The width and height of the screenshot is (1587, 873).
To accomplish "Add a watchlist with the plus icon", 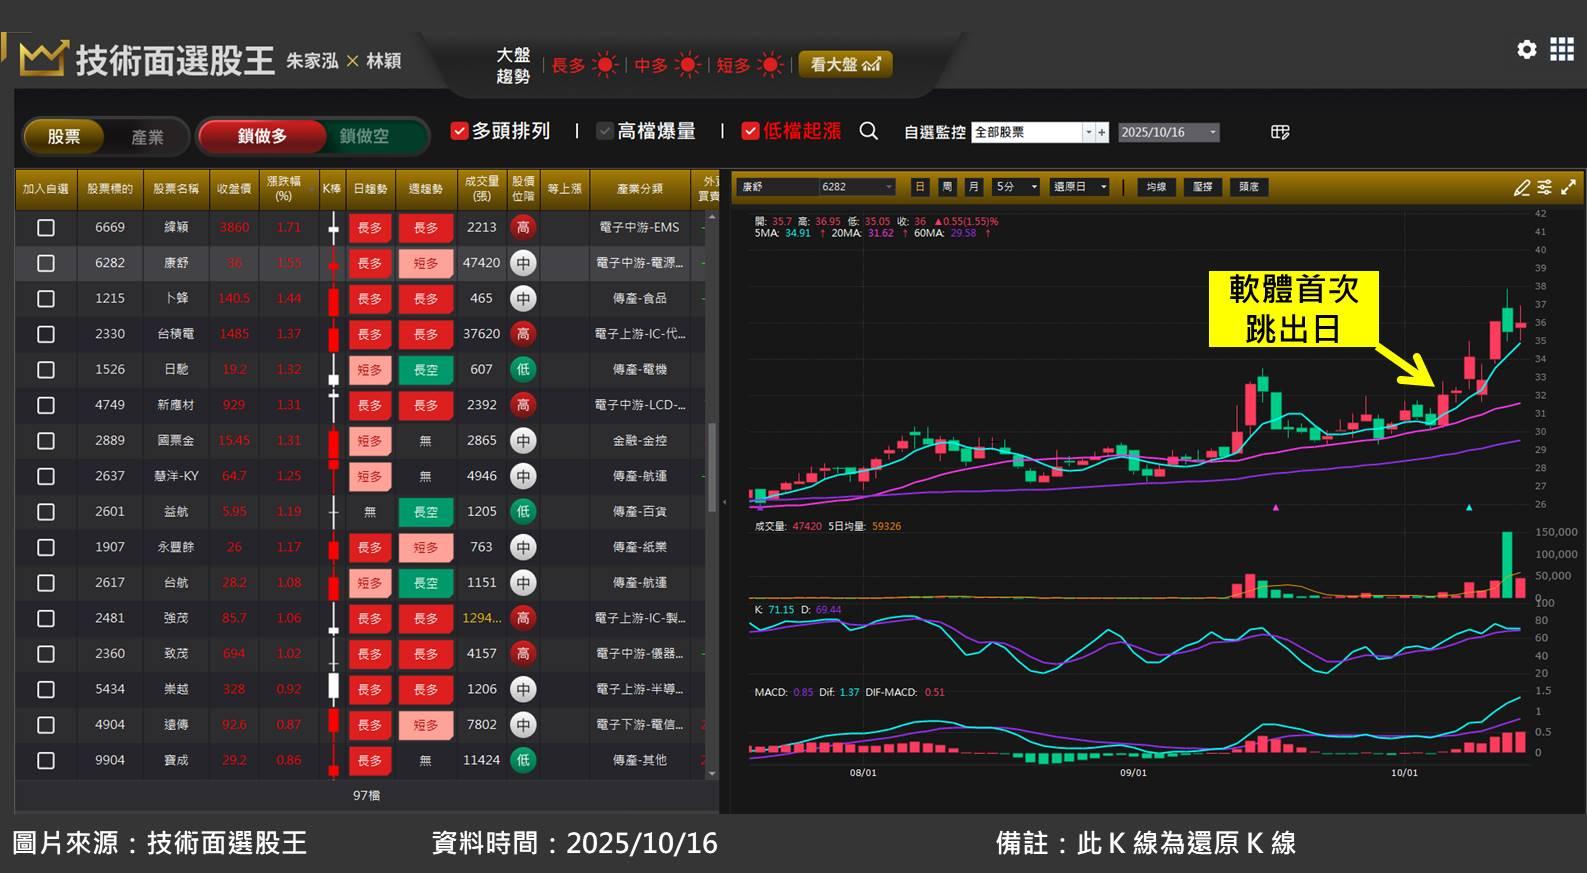I will [x=1102, y=132].
